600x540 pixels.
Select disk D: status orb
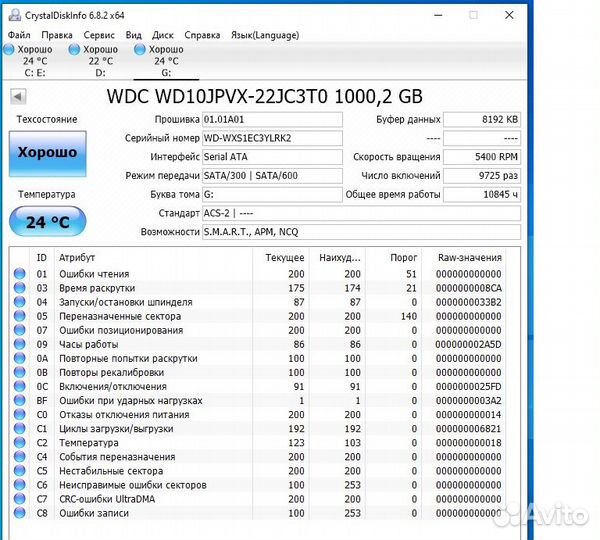74,49
